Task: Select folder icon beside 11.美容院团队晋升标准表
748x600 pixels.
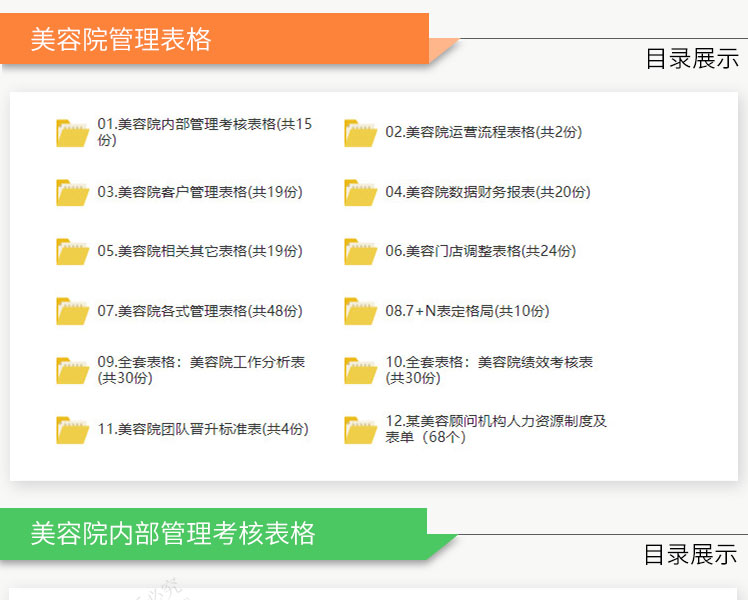Action: pyautogui.click(x=73, y=430)
